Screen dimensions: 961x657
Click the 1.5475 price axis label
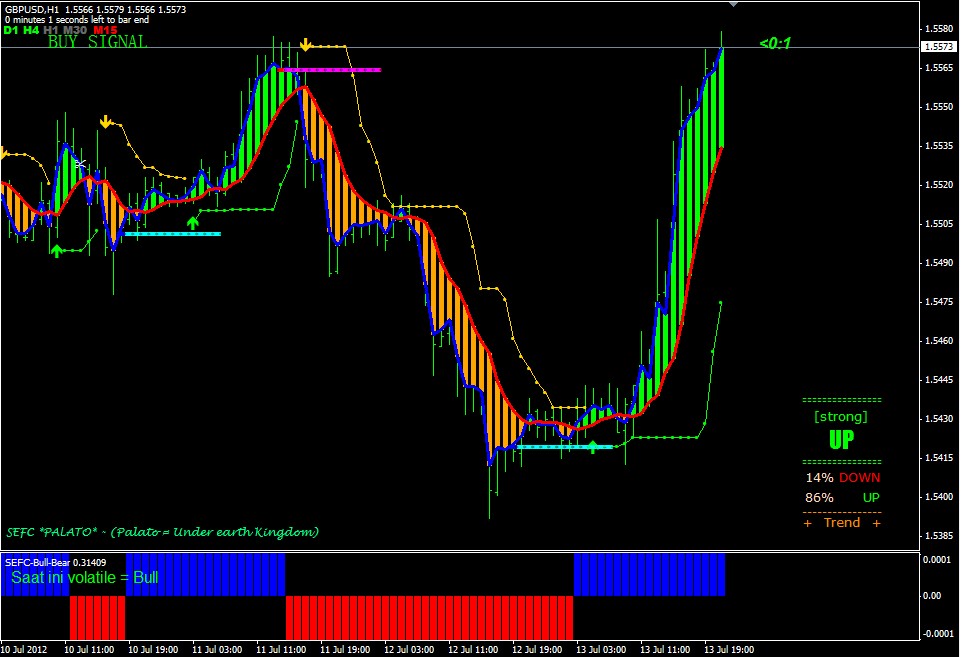click(939, 302)
